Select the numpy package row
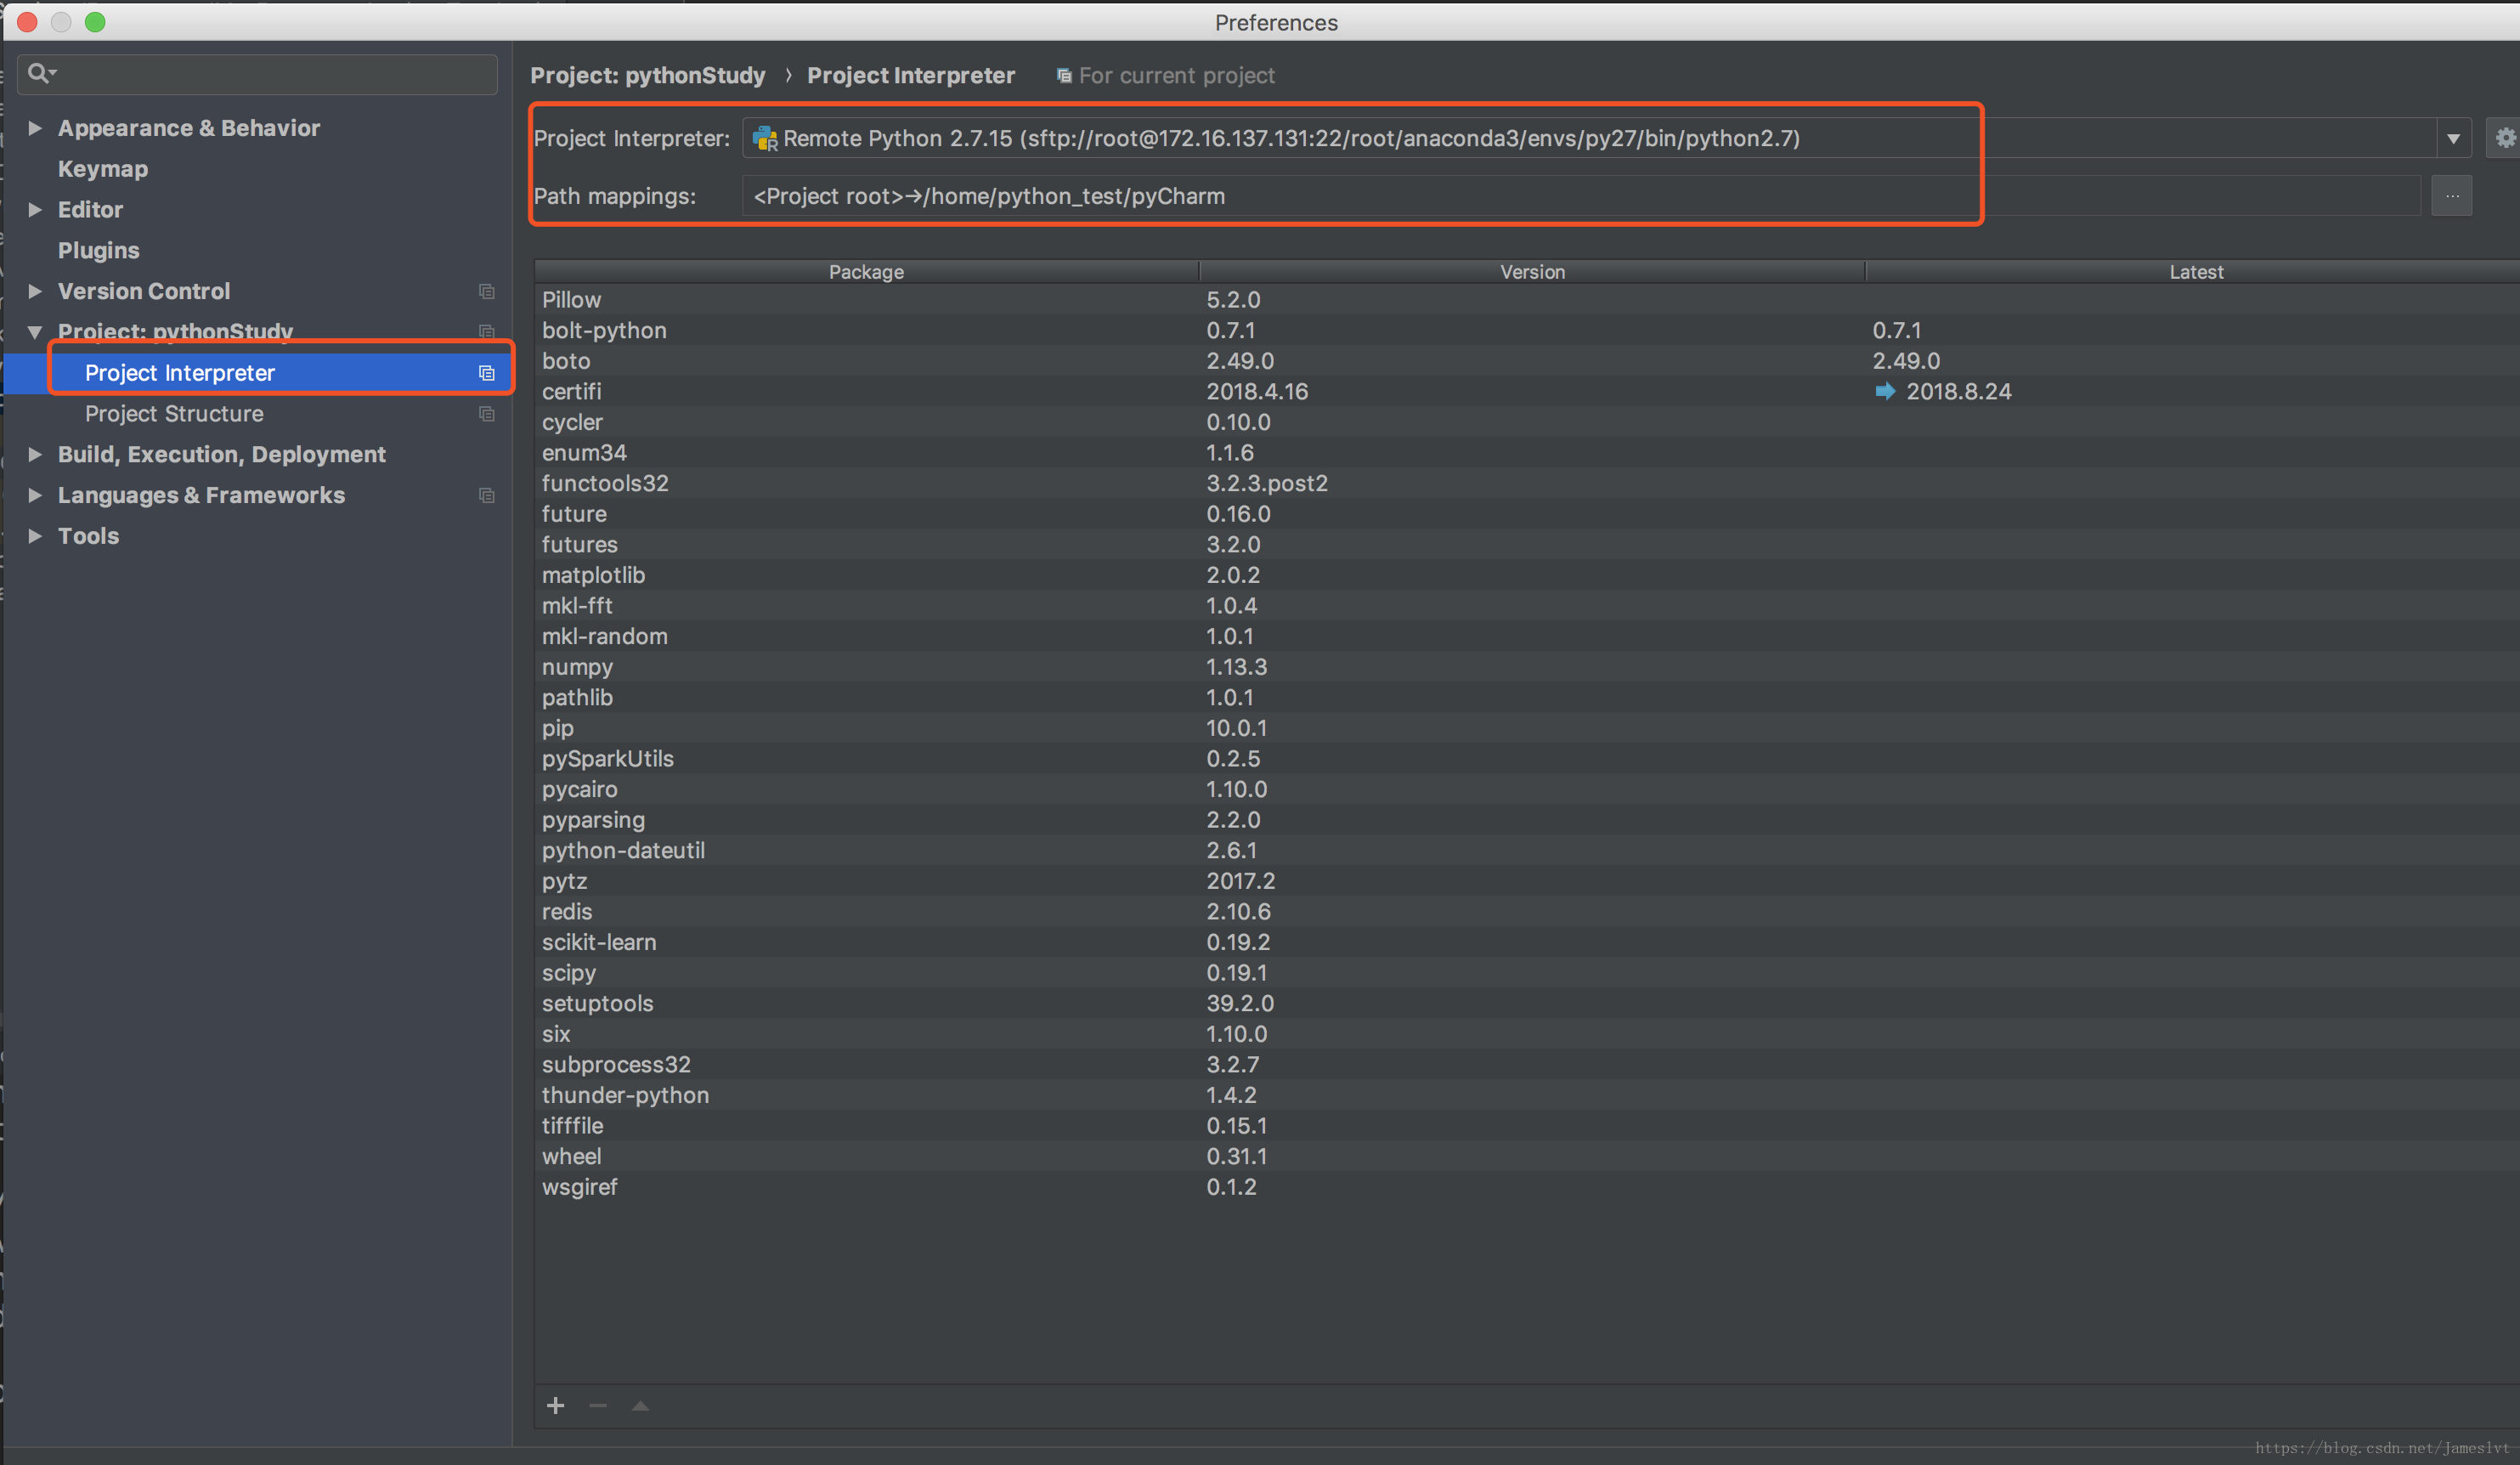This screenshot has height=1465, width=2520. (x=1527, y=667)
